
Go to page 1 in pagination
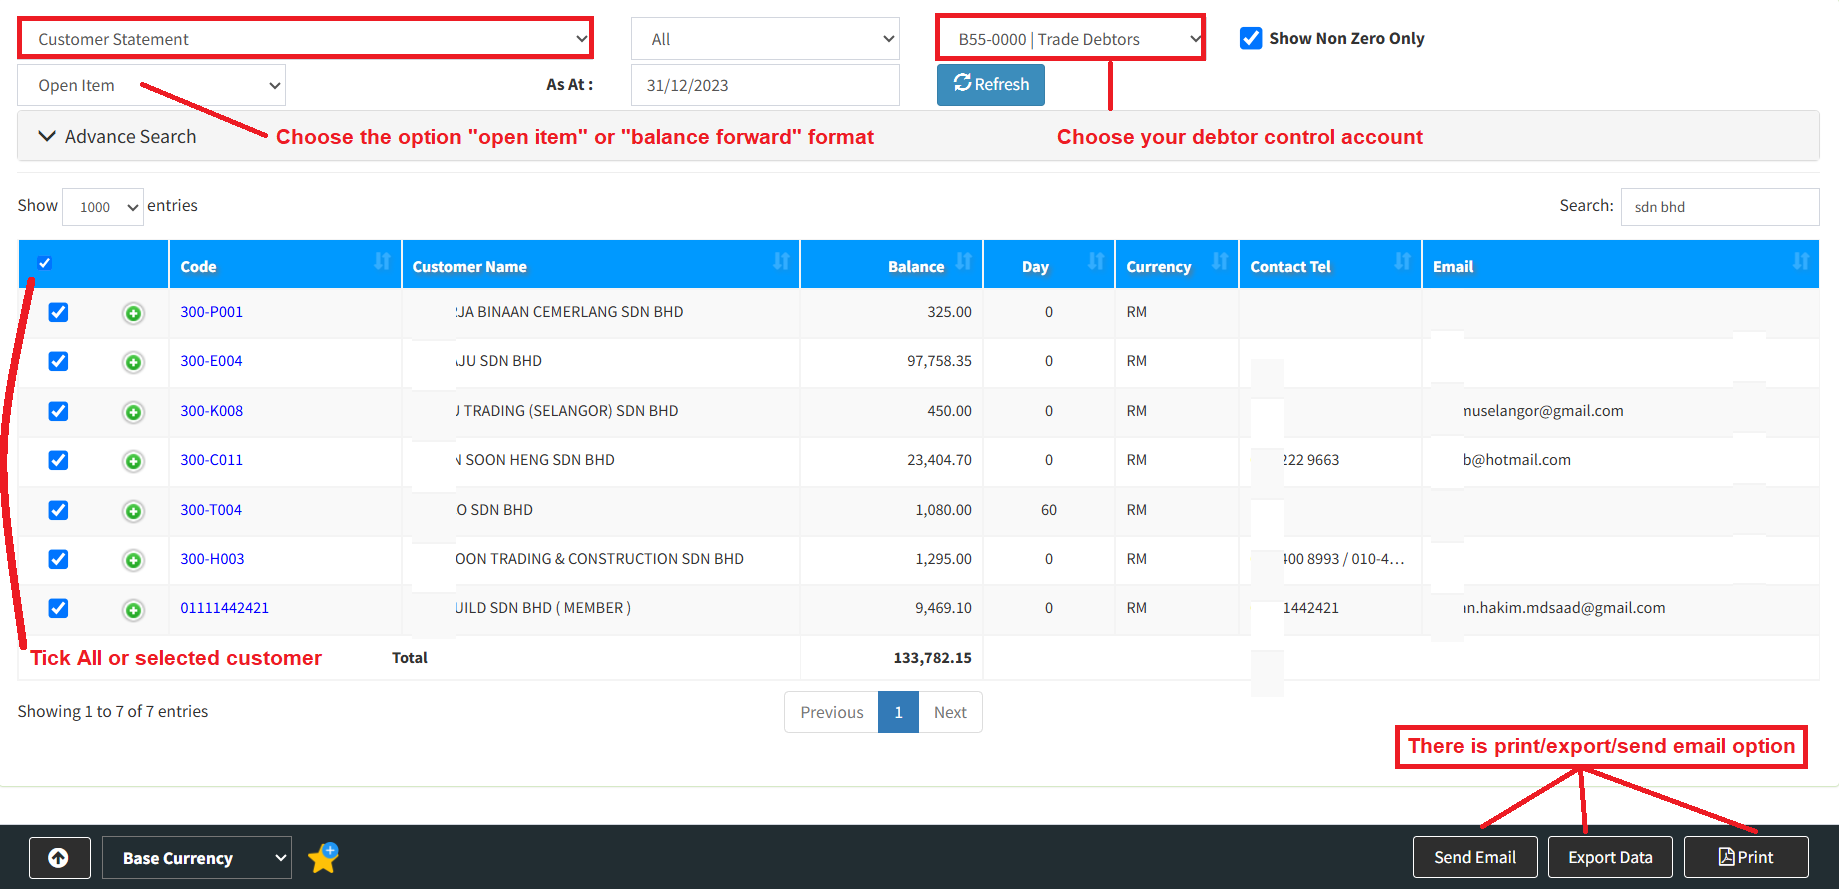898,712
